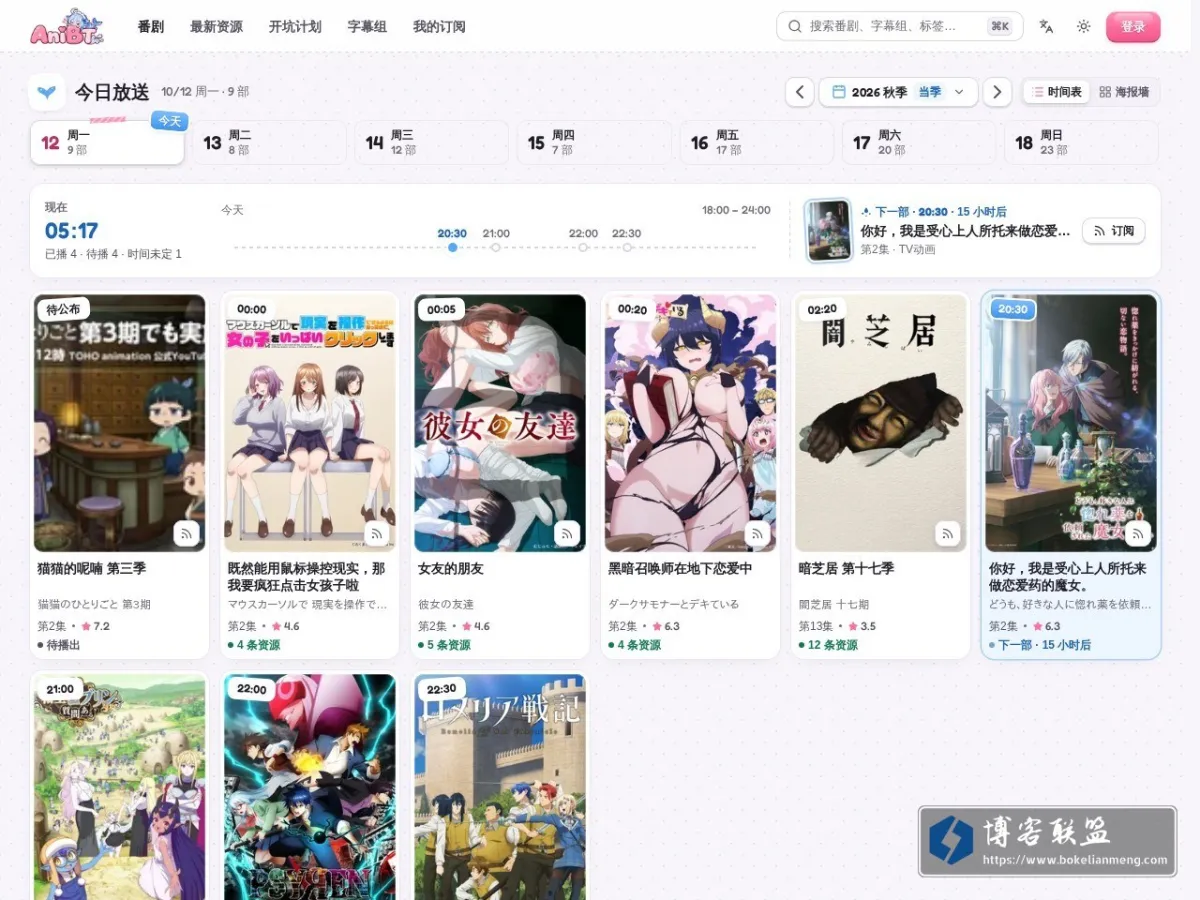Open the 番剧 nav item
Screen dimensions: 1200x900
pyautogui.click(x=151, y=27)
